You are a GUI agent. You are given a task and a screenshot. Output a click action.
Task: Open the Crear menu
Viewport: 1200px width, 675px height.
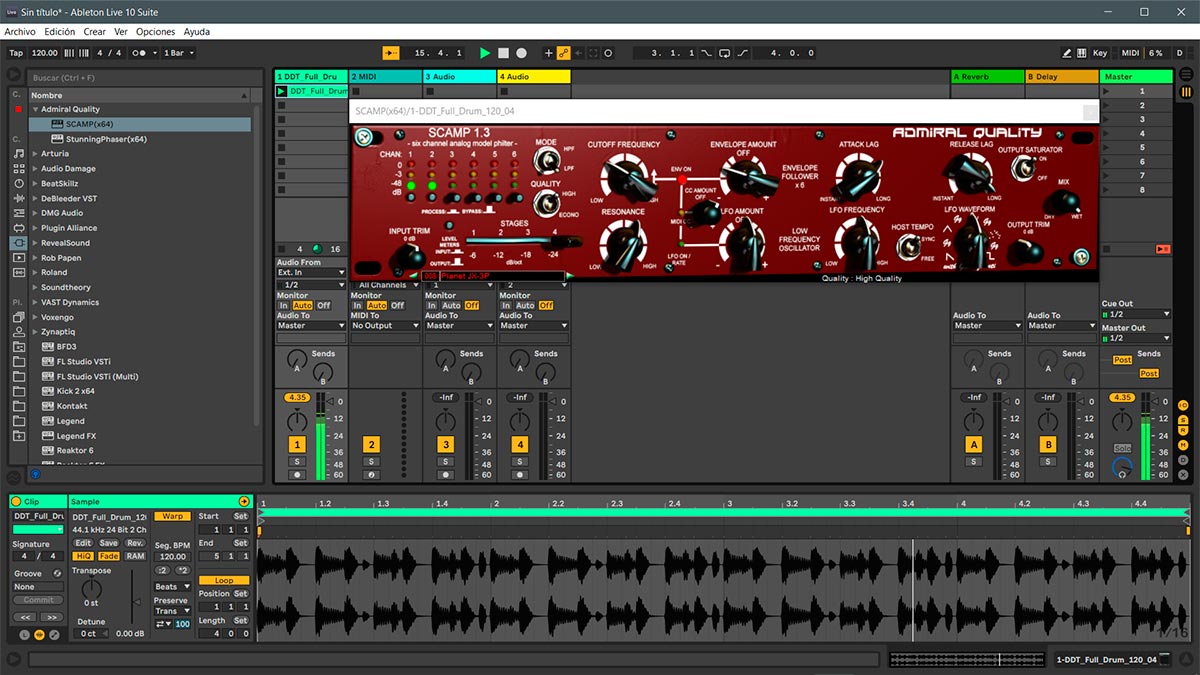click(95, 32)
